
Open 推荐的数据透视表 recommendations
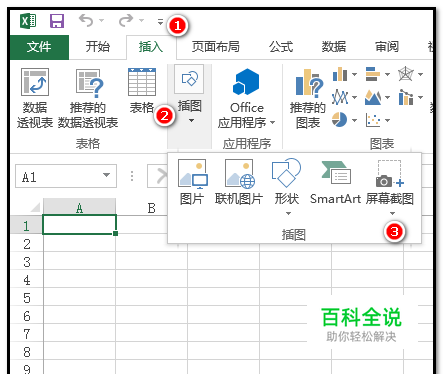(88, 99)
